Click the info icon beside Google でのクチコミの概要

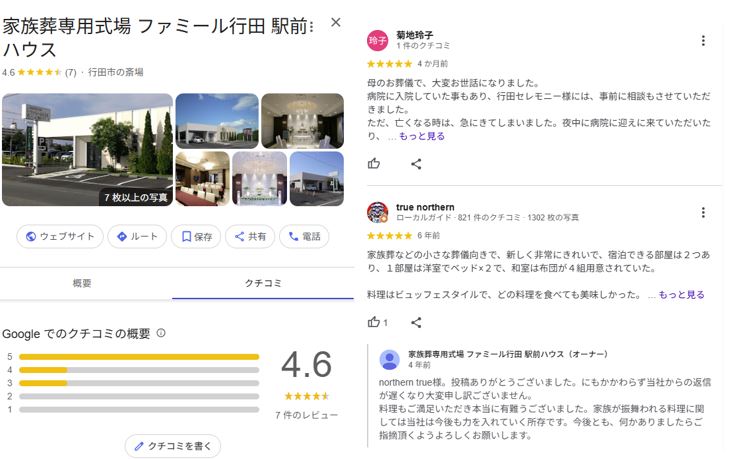point(161,333)
